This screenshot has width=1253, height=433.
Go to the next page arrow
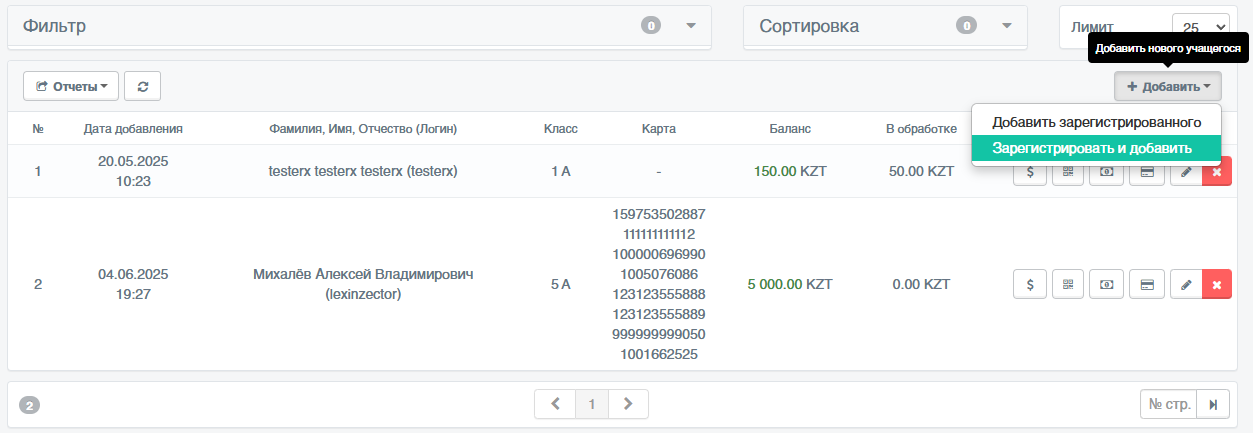(628, 404)
